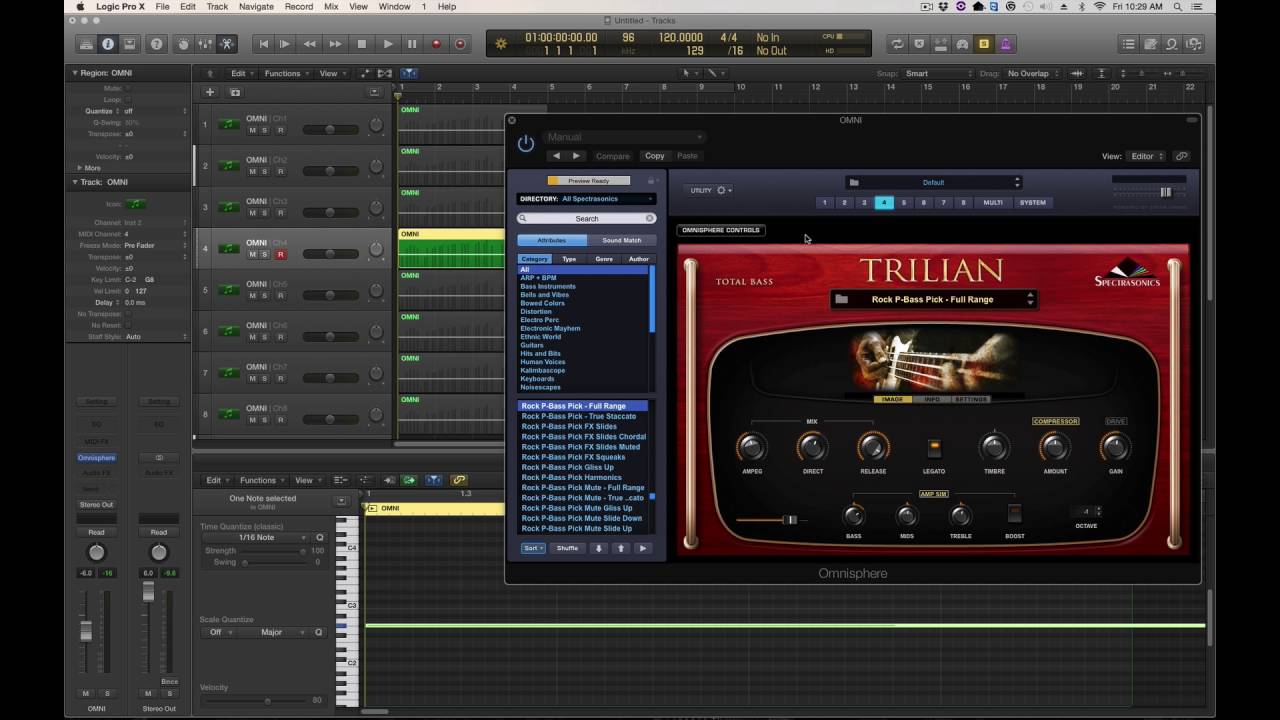
Task: Open the Loop Browser icon
Action: point(1172,44)
